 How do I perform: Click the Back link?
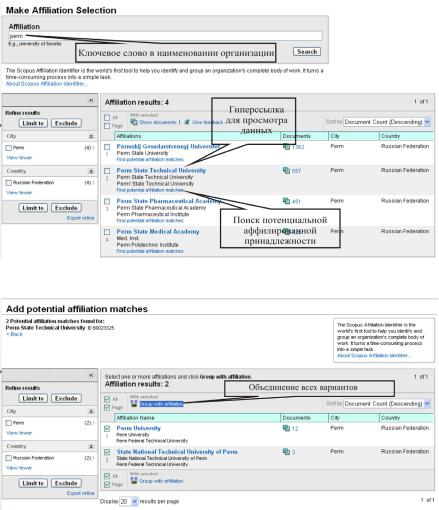(x=14, y=334)
